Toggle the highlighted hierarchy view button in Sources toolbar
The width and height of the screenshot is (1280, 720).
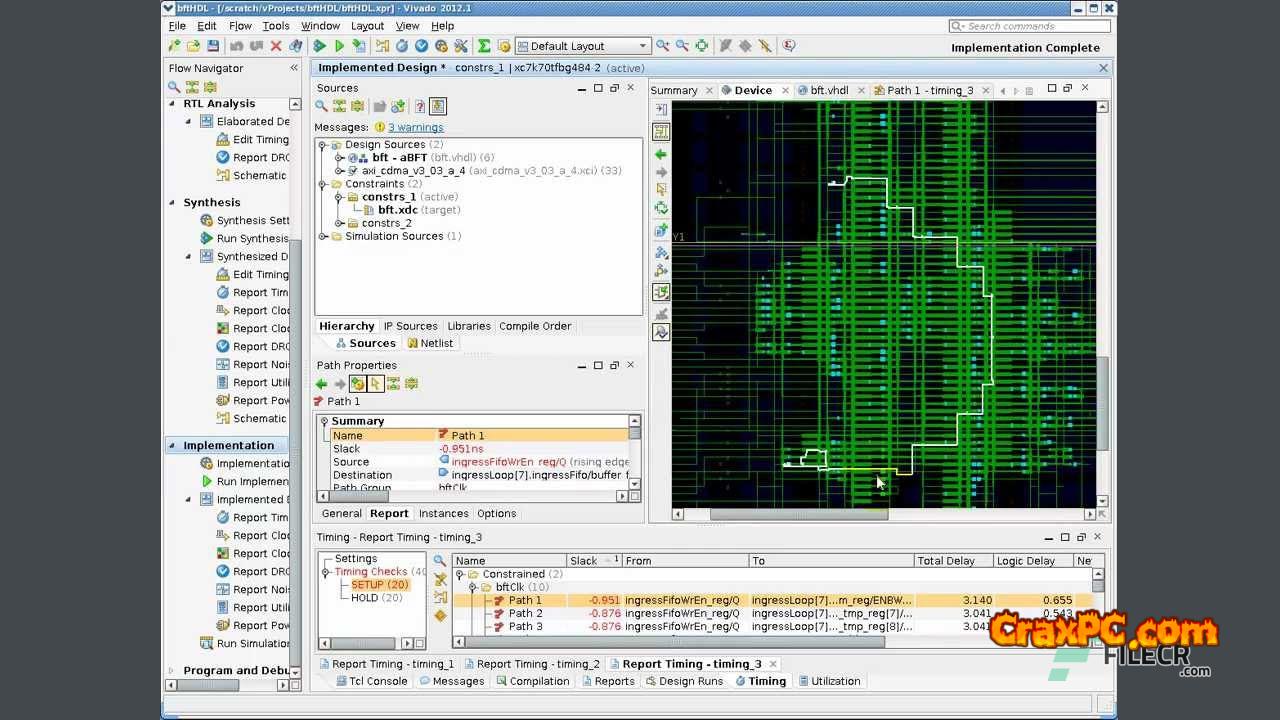[438, 107]
